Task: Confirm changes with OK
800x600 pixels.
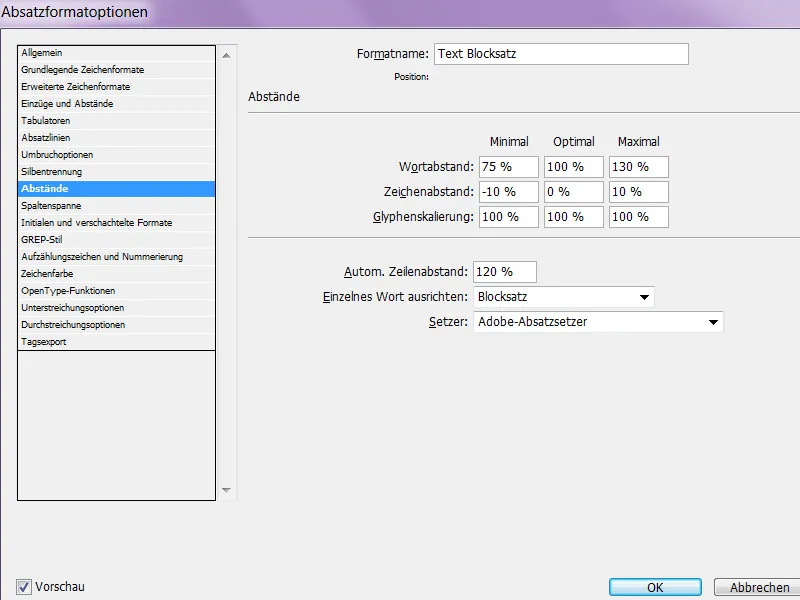Action: [655, 587]
